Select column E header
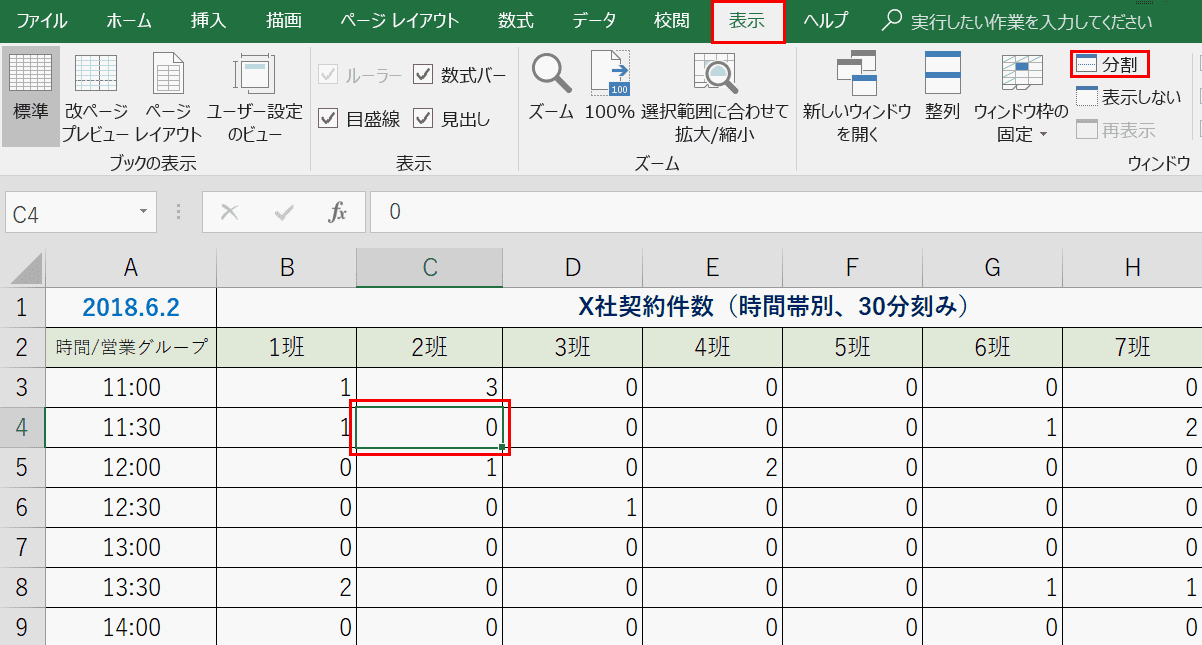Image resolution: width=1202 pixels, height=645 pixels. tap(712, 267)
